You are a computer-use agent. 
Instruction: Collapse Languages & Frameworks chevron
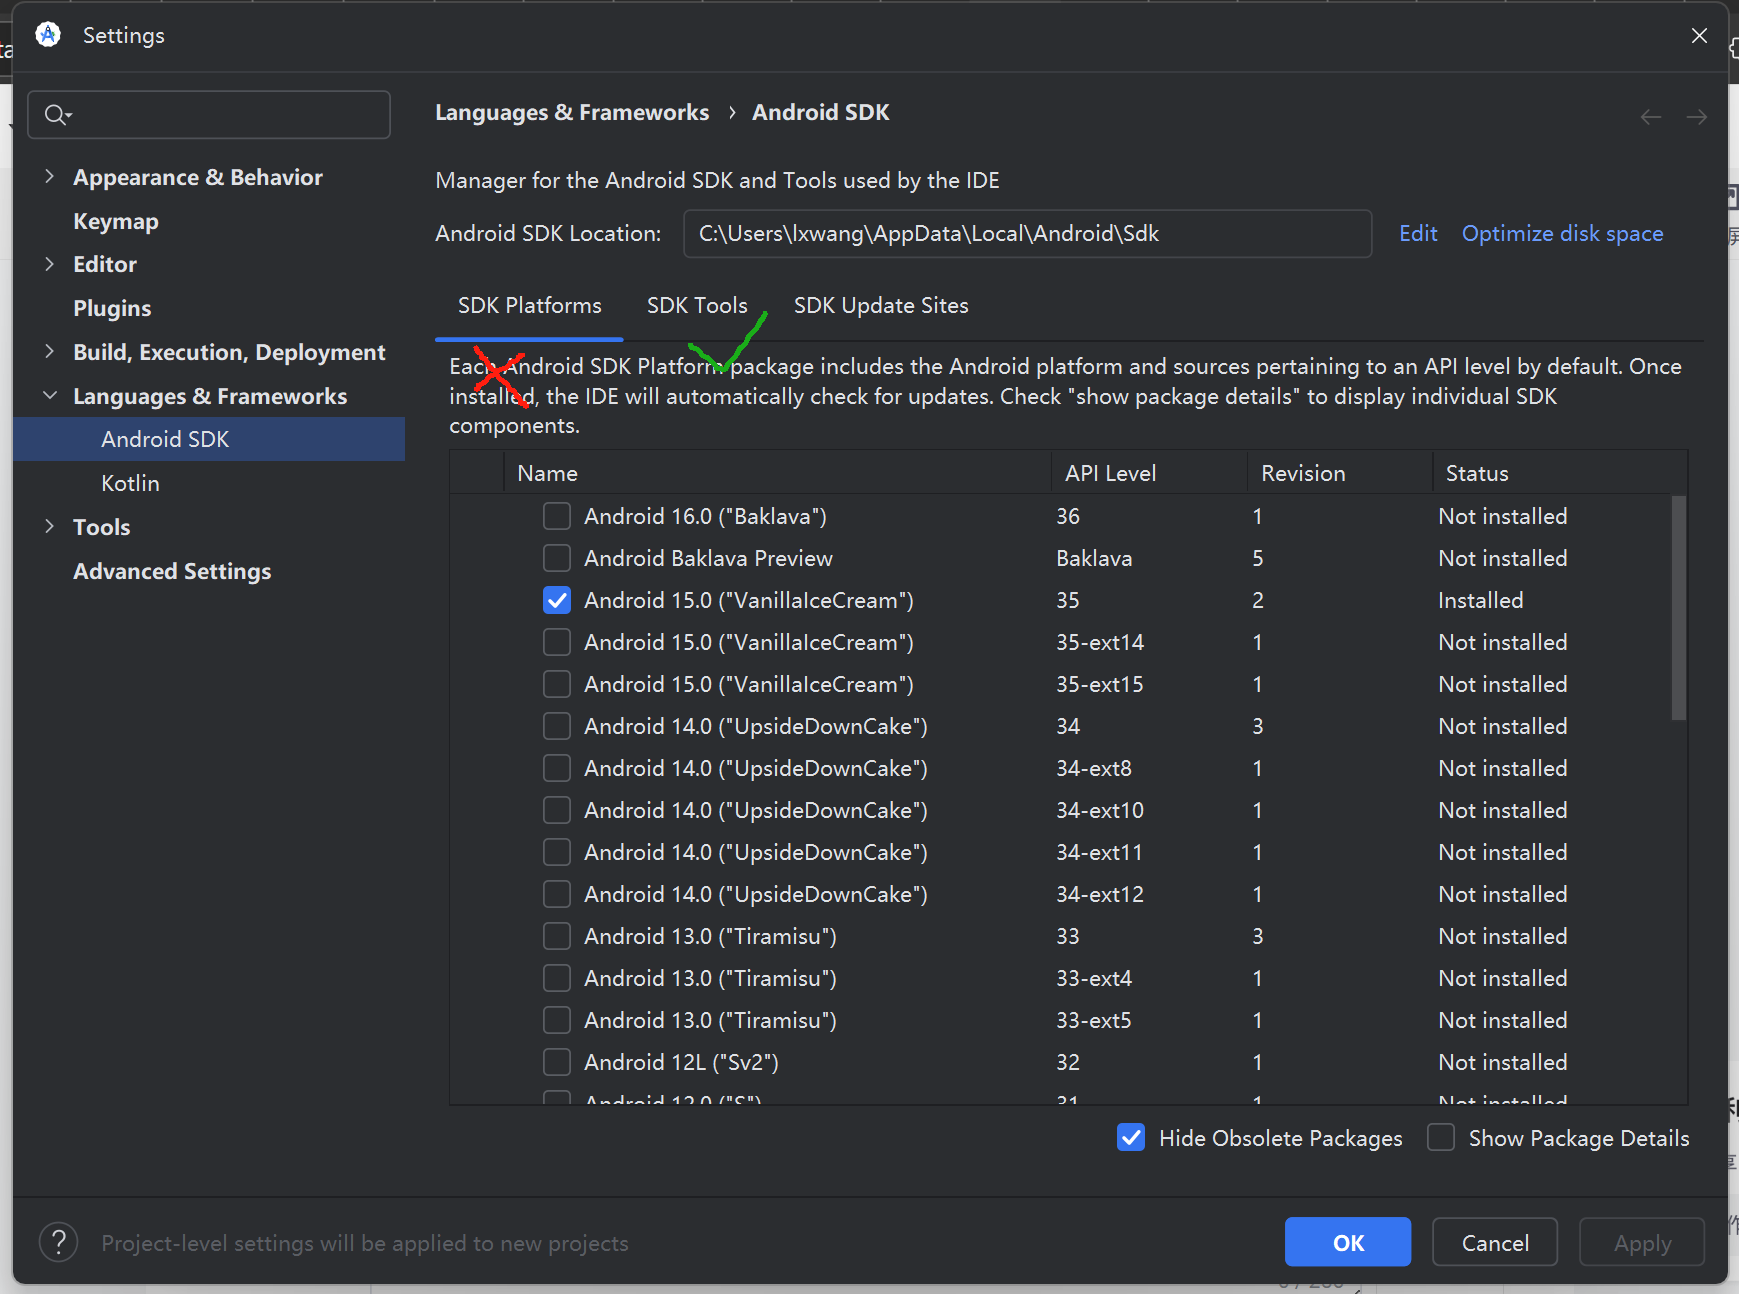click(x=49, y=396)
